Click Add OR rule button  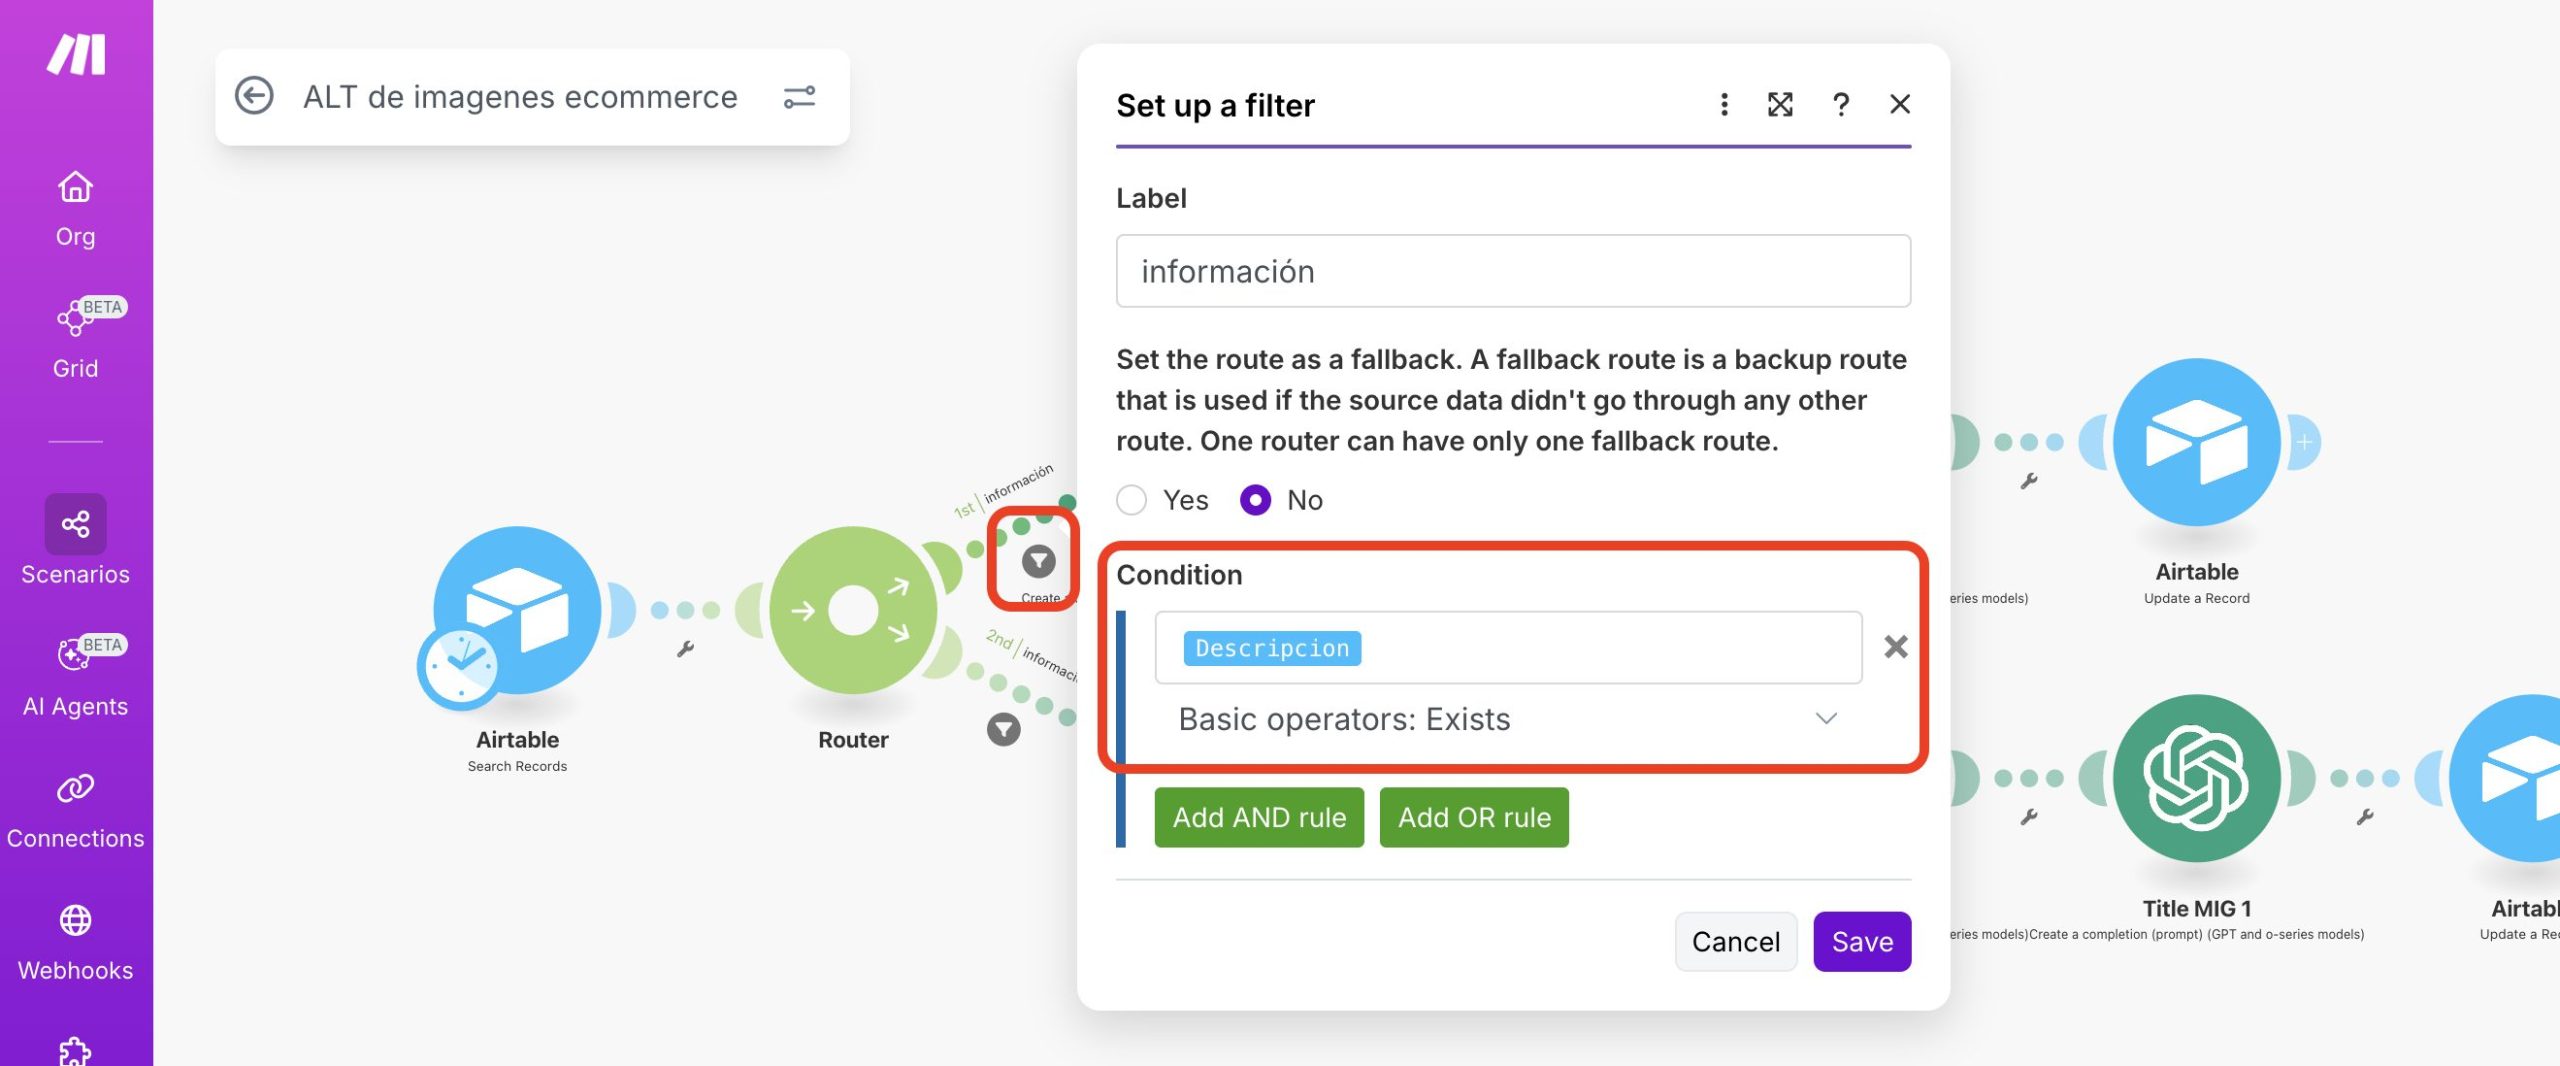point(1474,817)
